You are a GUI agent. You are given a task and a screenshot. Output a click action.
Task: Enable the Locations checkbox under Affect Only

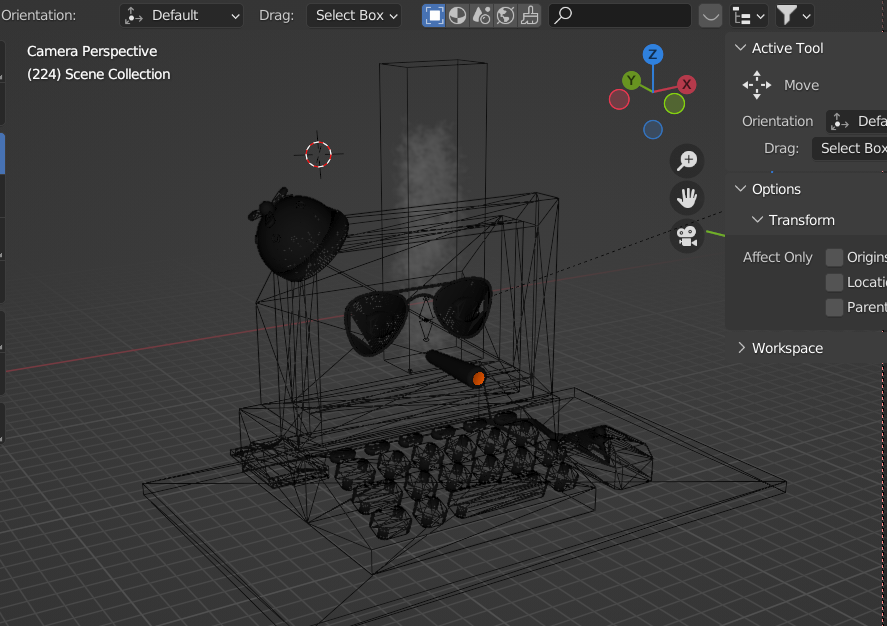(834, 282)
